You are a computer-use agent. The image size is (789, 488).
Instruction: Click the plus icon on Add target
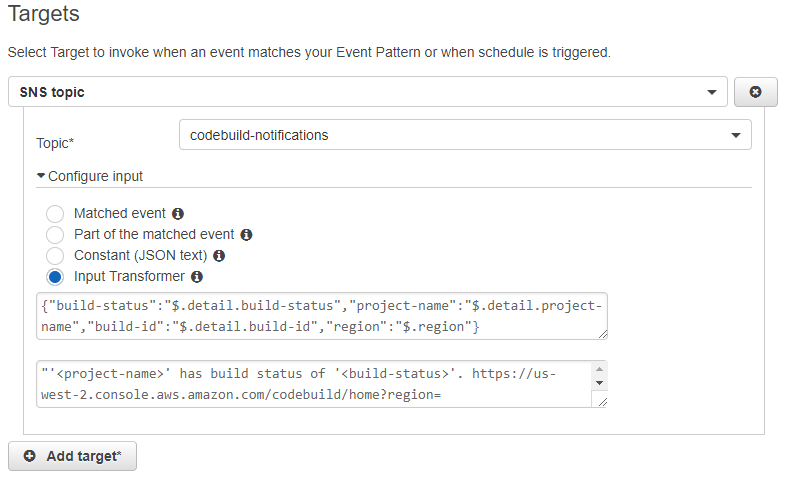pyautogui.click(x=29, y=456)
